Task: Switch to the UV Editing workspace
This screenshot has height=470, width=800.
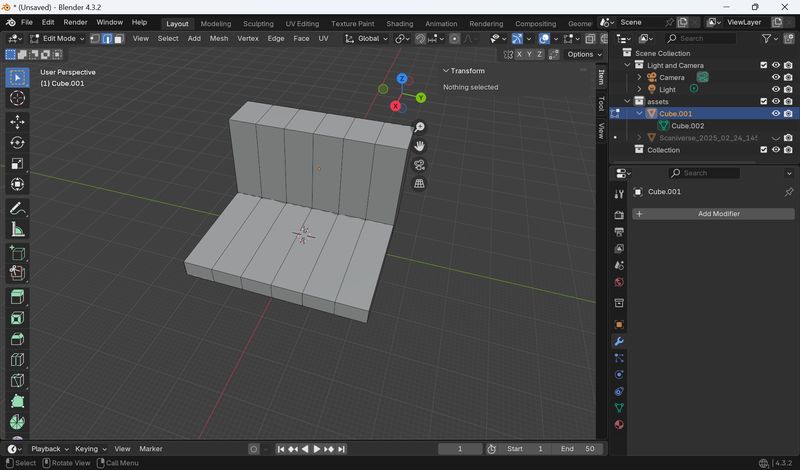Action: tap(302, 24)
